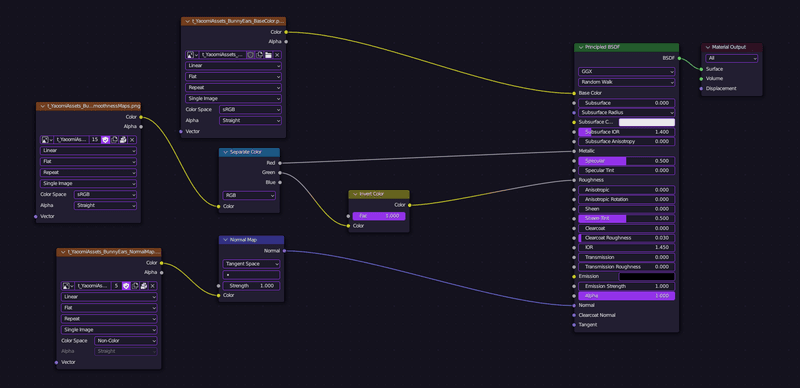This screenshot has width=800, height=388.
Task: Click new-image copy icon in NormalMap node
Action: pos(135,286)
